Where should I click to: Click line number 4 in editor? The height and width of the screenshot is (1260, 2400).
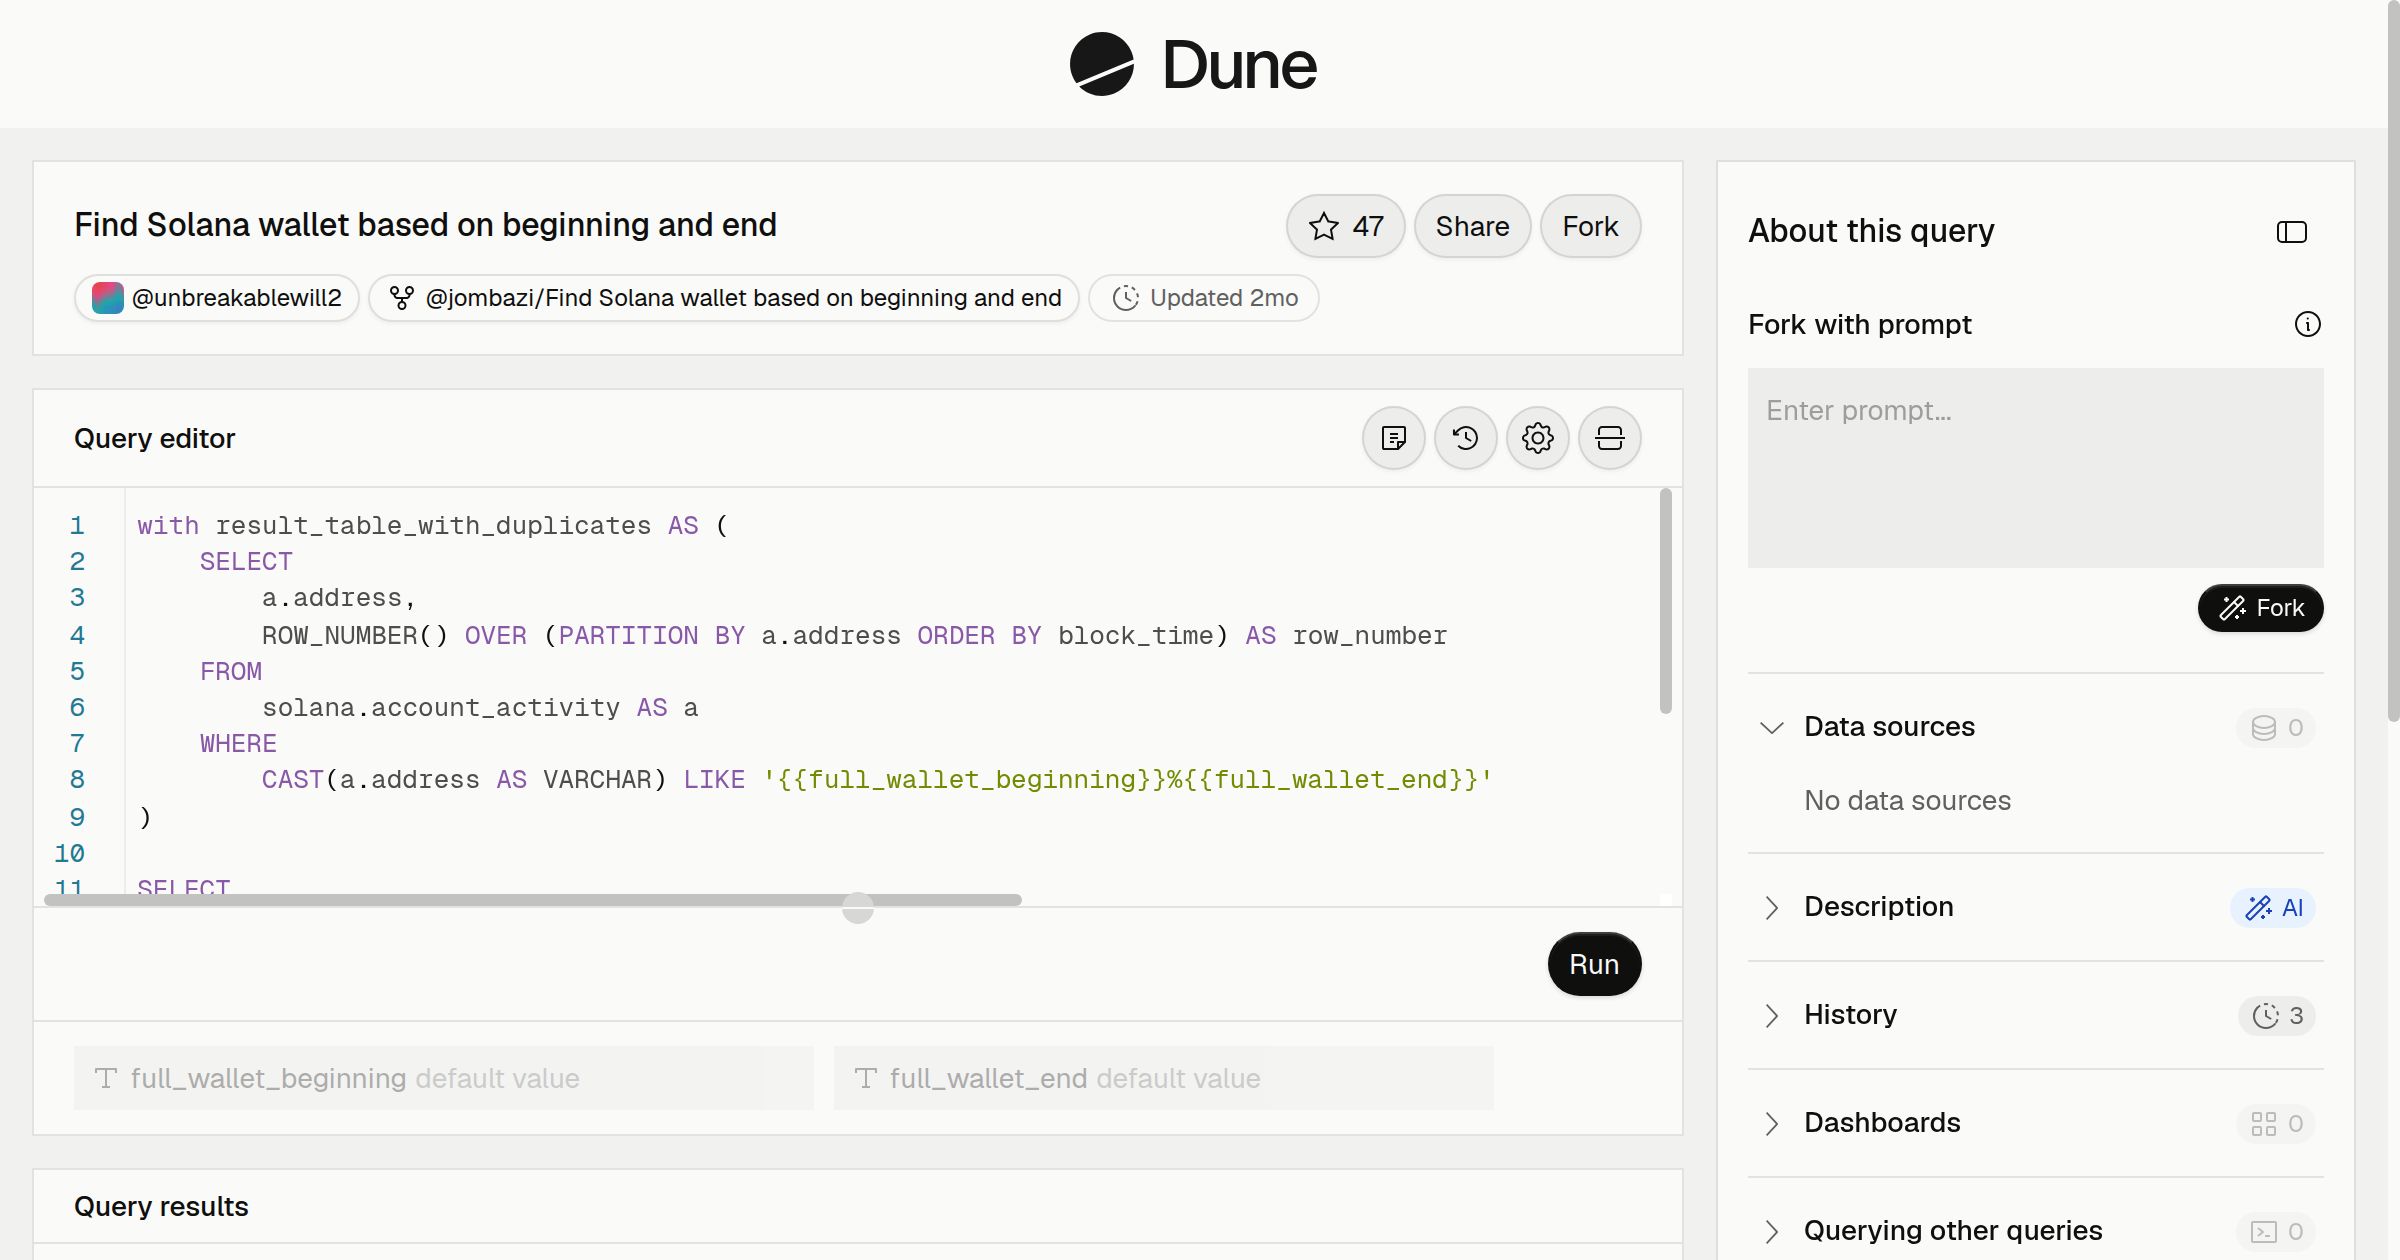[77, 635]
